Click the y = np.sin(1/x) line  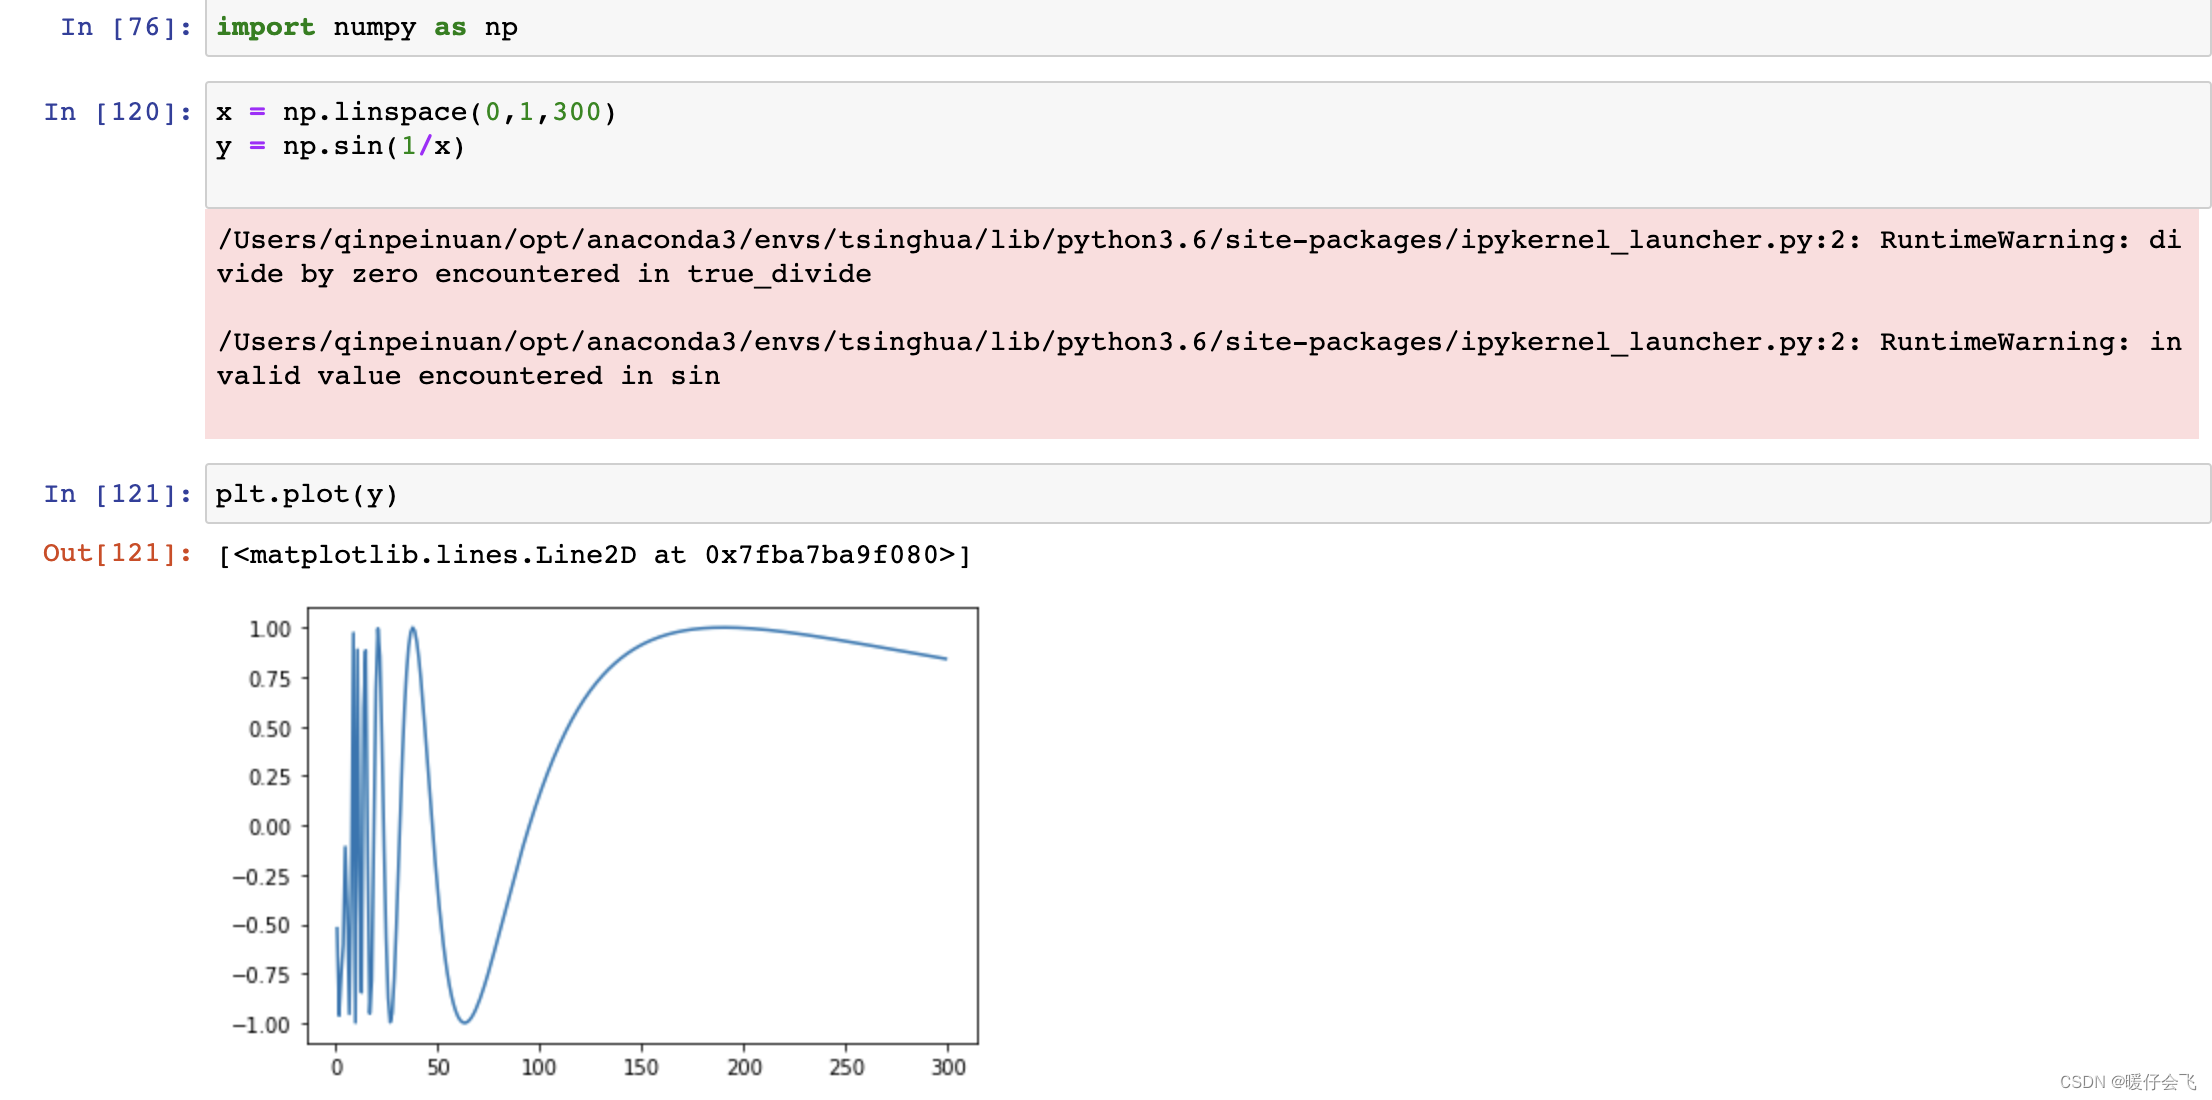[341, 146]
